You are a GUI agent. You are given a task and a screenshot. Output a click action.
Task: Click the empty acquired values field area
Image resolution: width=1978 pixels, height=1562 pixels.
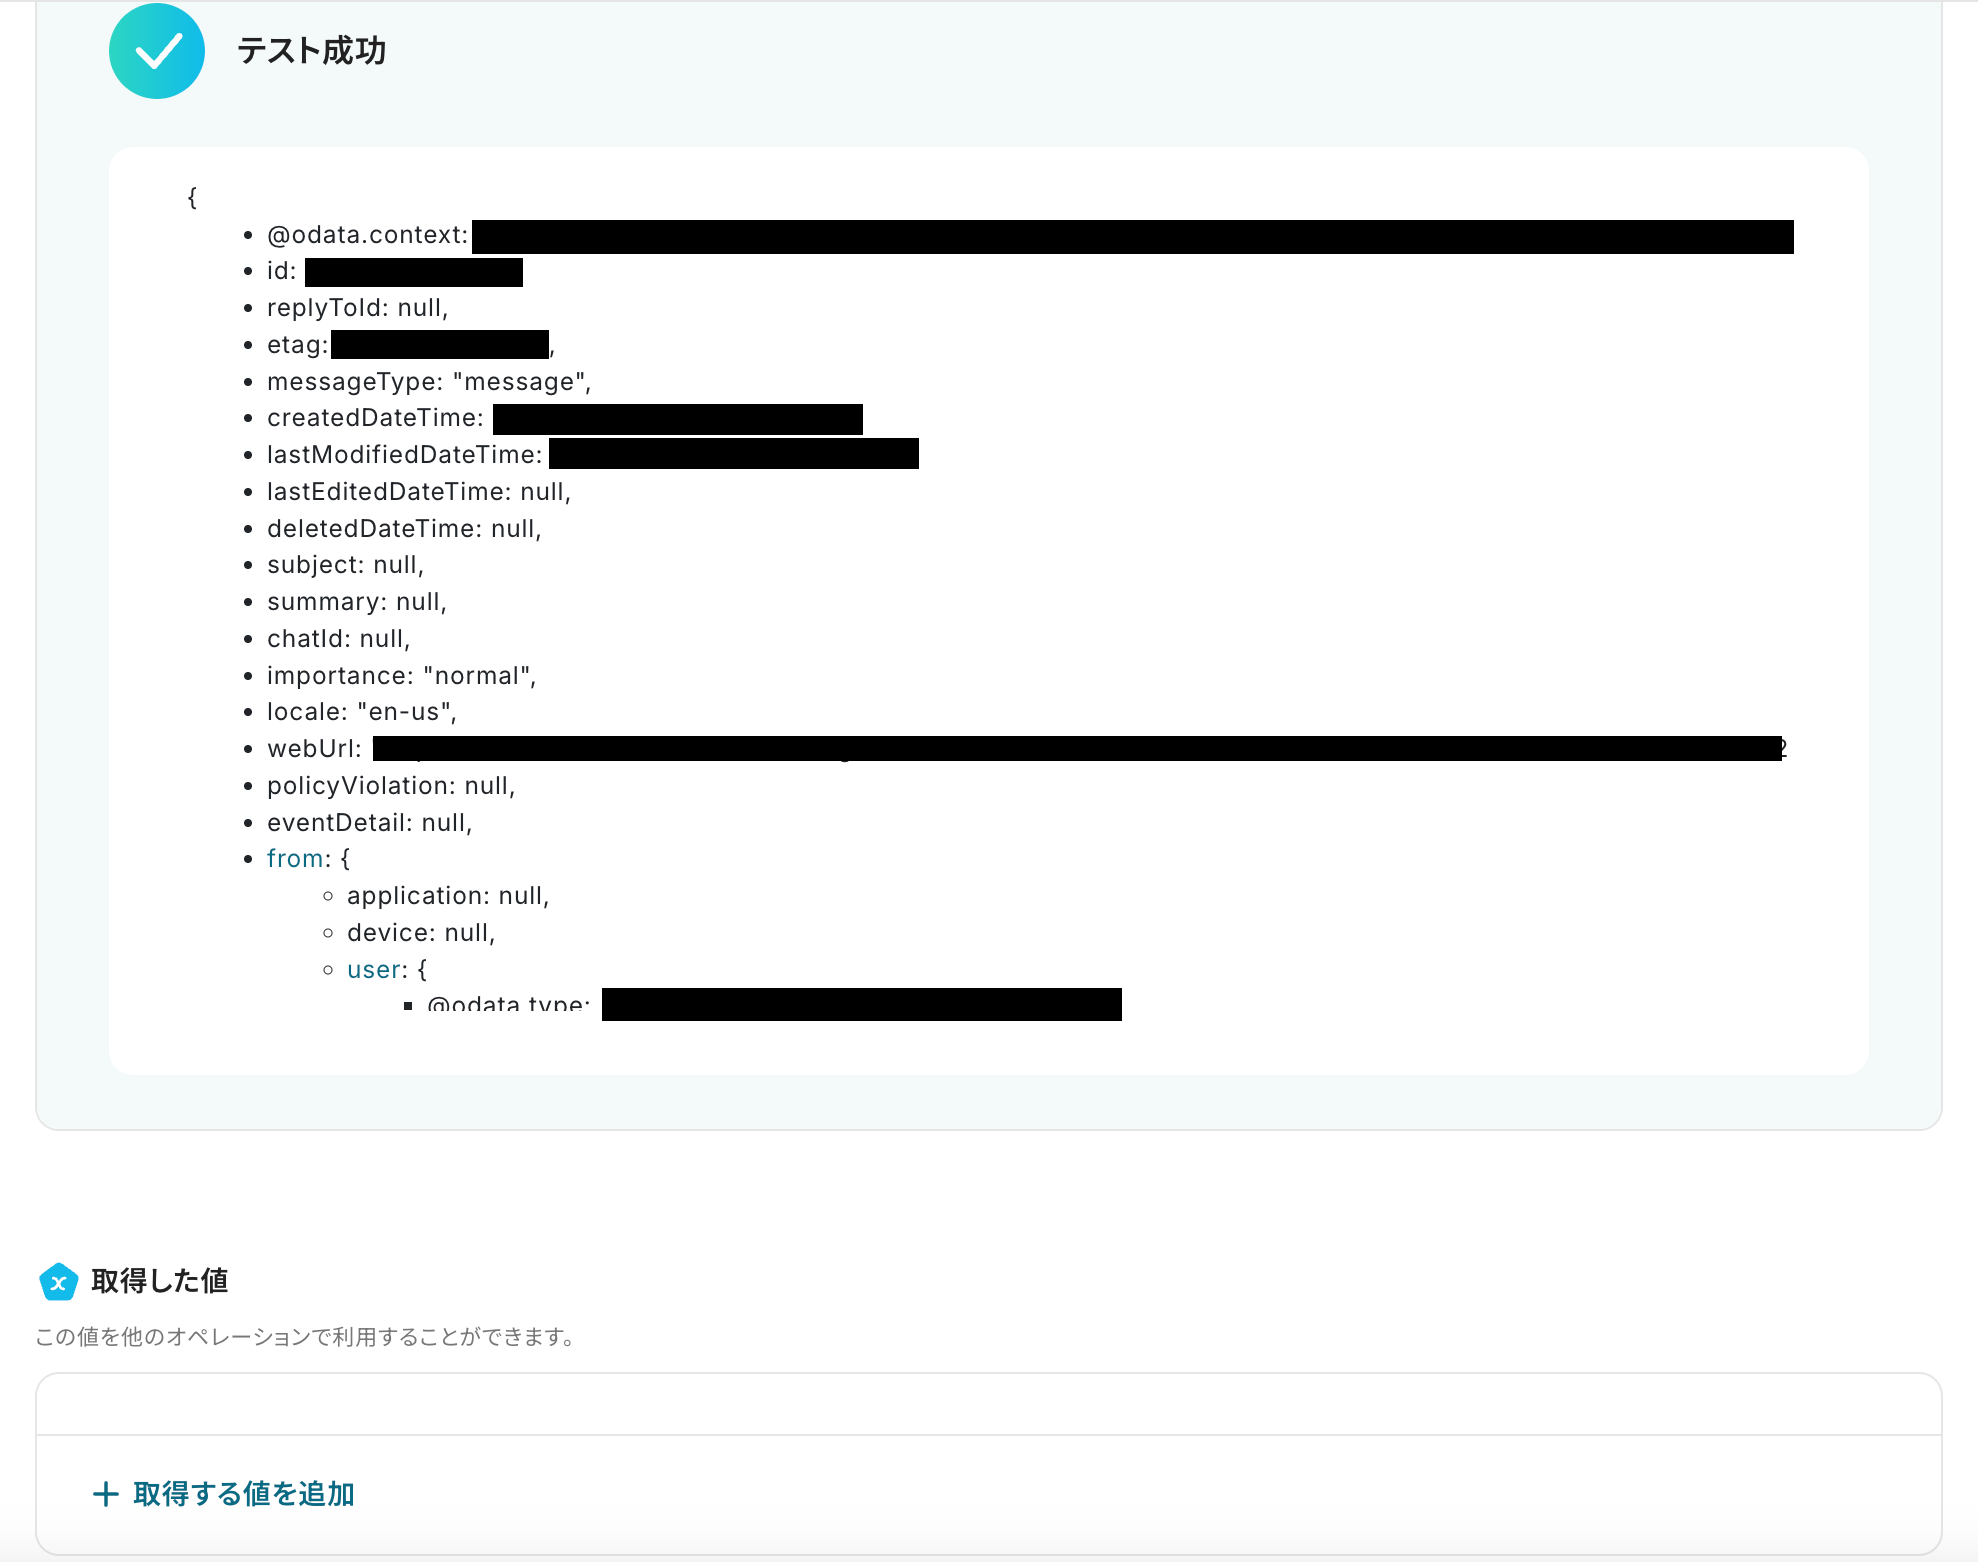(x=988, y=1404)
